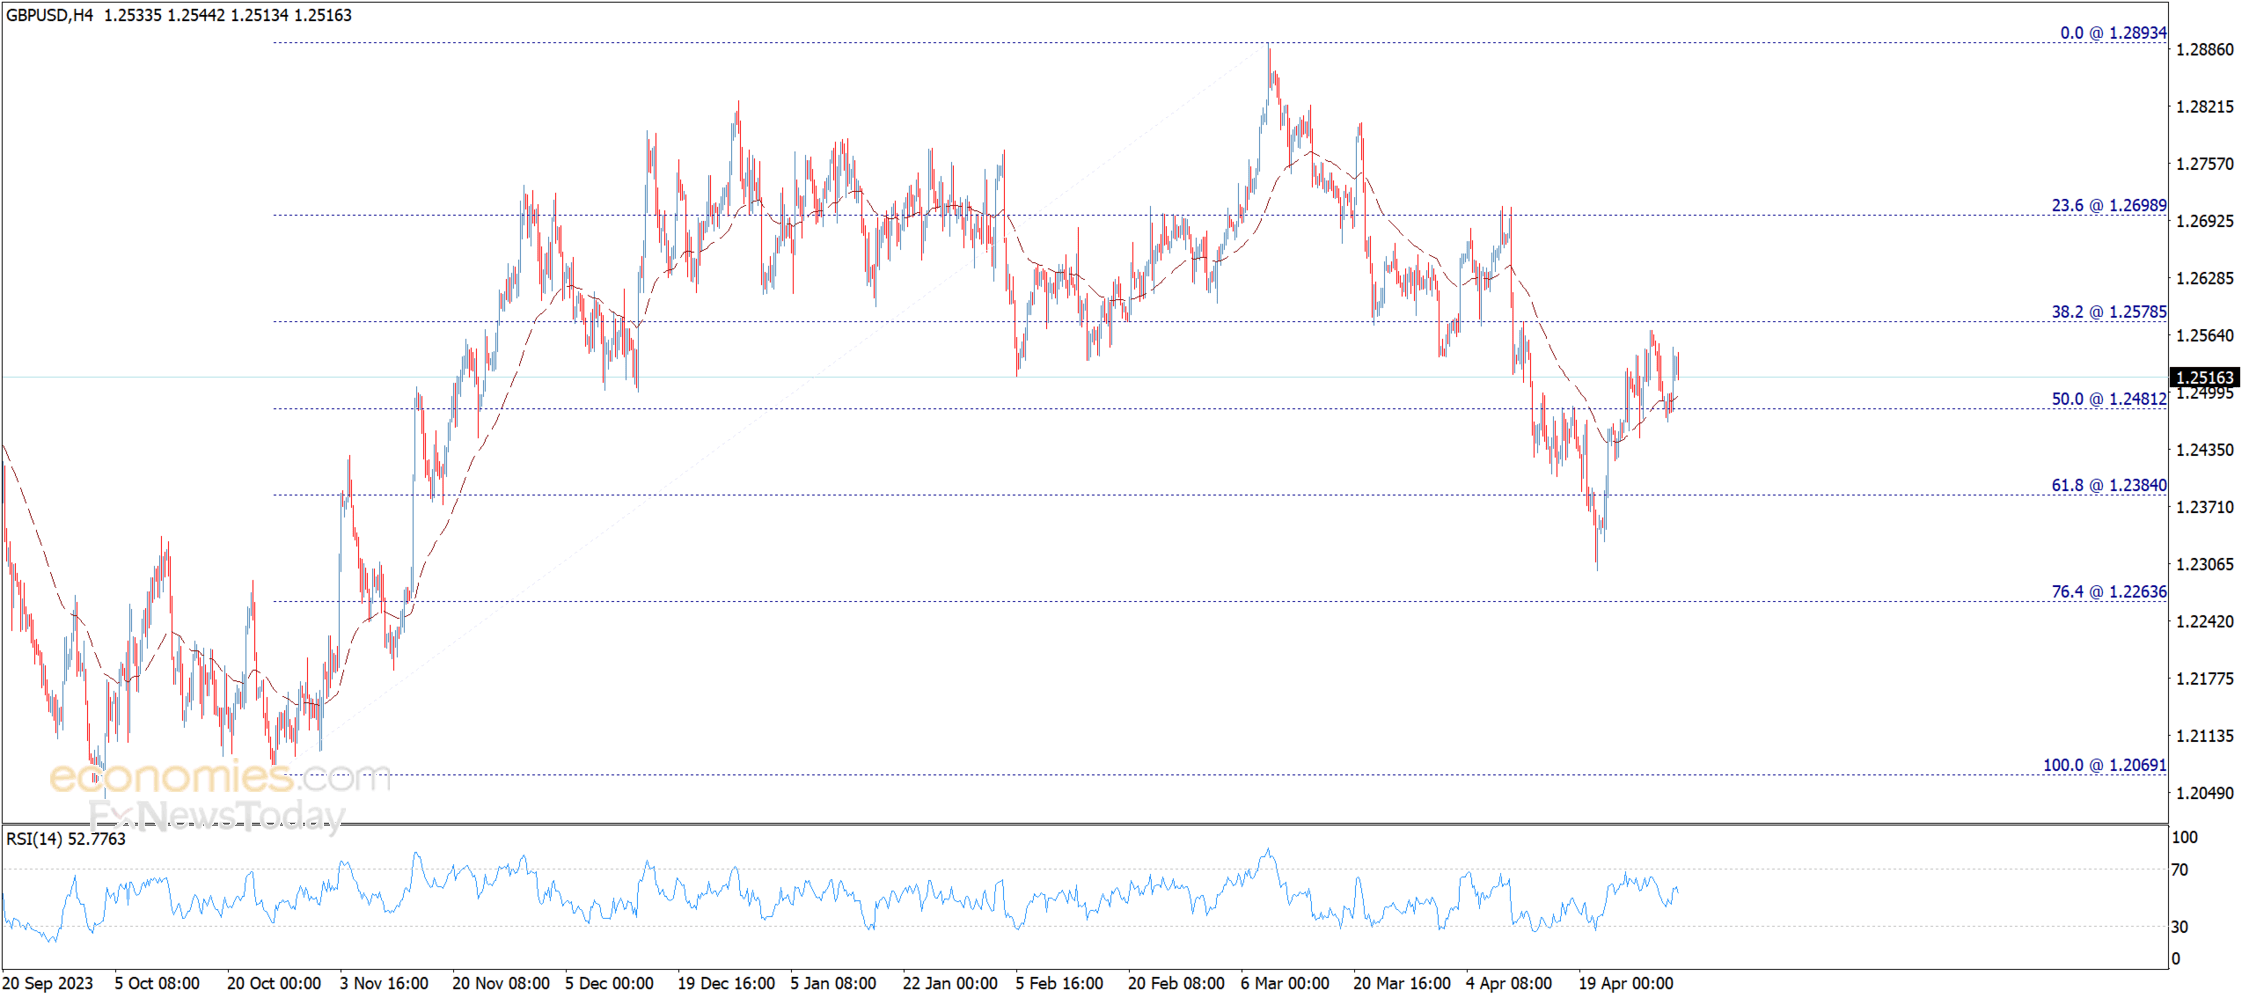
Task: Select the 100.0 @ 1.20691 Fibonacci label
Action: pyautogui.click(x=2104, y=765)
